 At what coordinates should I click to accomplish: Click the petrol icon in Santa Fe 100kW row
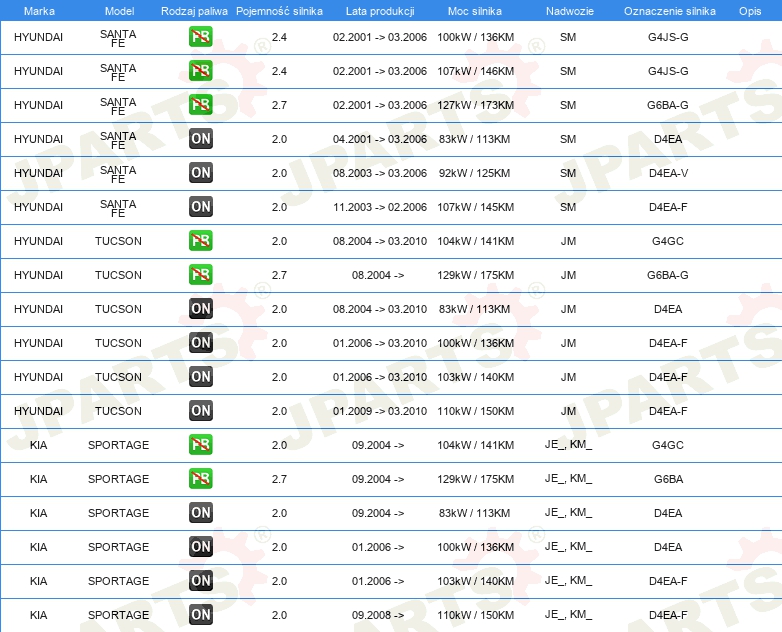pyautogui.click(x=200, y=37)
